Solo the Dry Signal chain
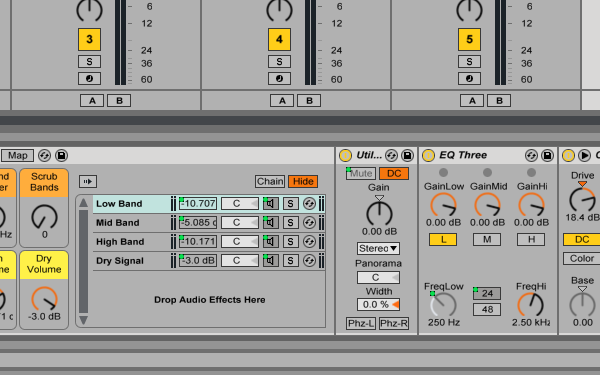The height and width of the screenshot is (375, 600). point(290,261)
